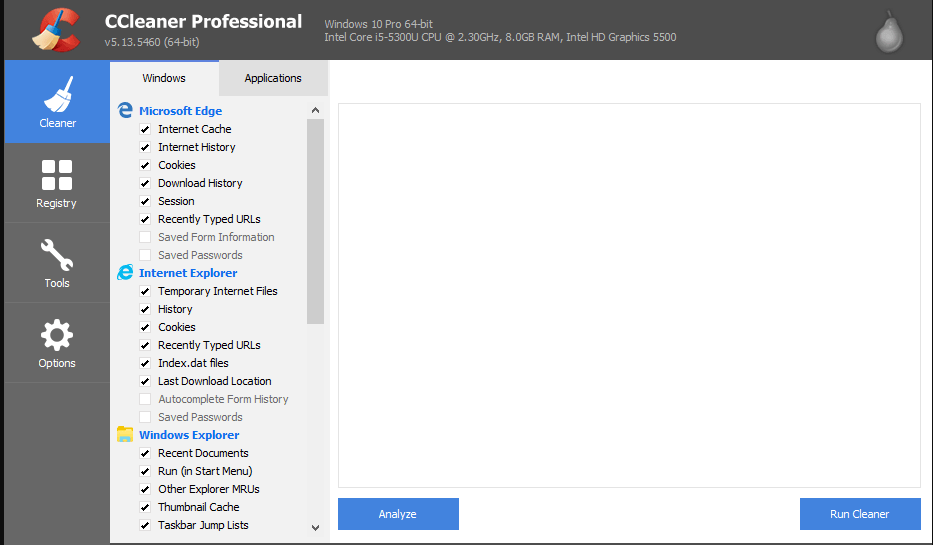Select the Internet Explorer section header
The image size is (933, 545).
pos(188,273)
